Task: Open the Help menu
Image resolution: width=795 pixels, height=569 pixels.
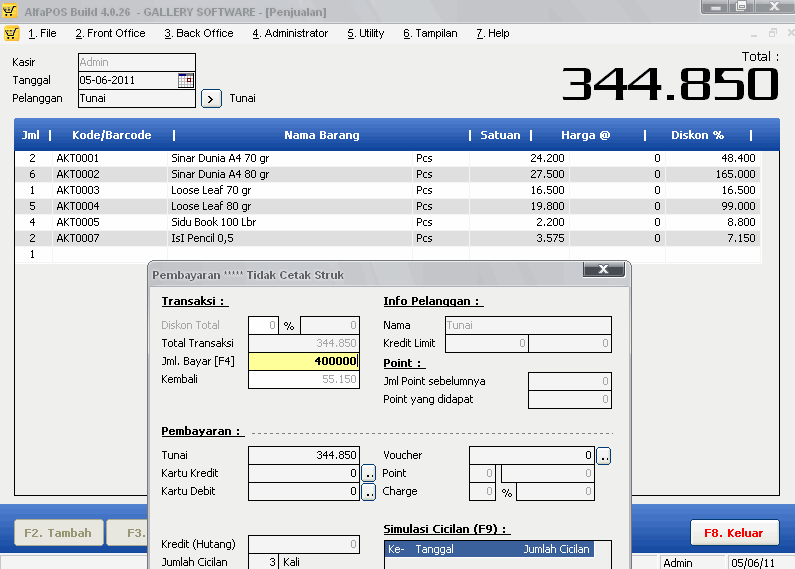Action: (493, 33)
